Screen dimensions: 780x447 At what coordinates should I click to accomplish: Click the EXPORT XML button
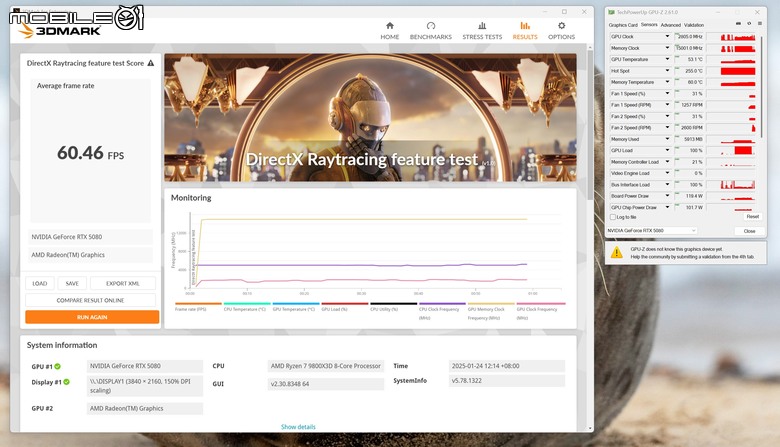(123, 283)
